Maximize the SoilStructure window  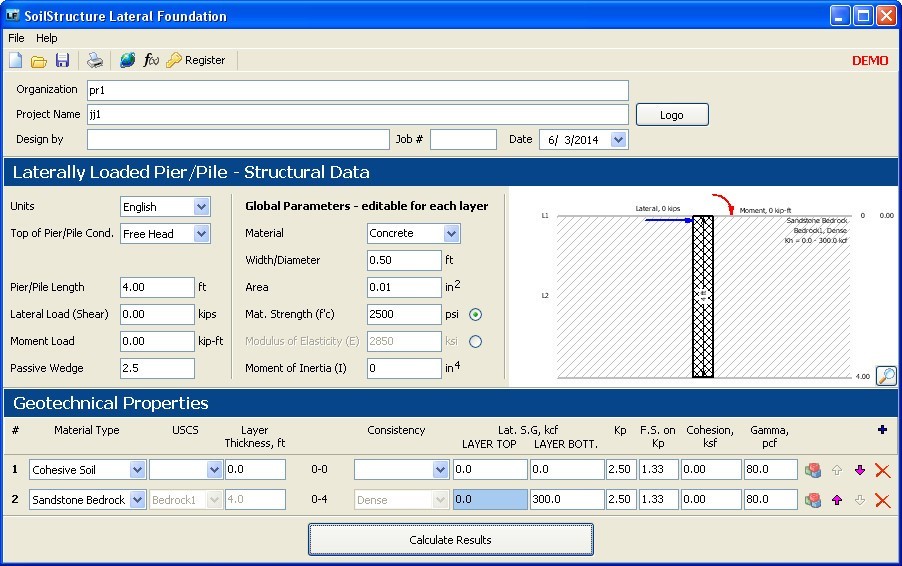863,16
